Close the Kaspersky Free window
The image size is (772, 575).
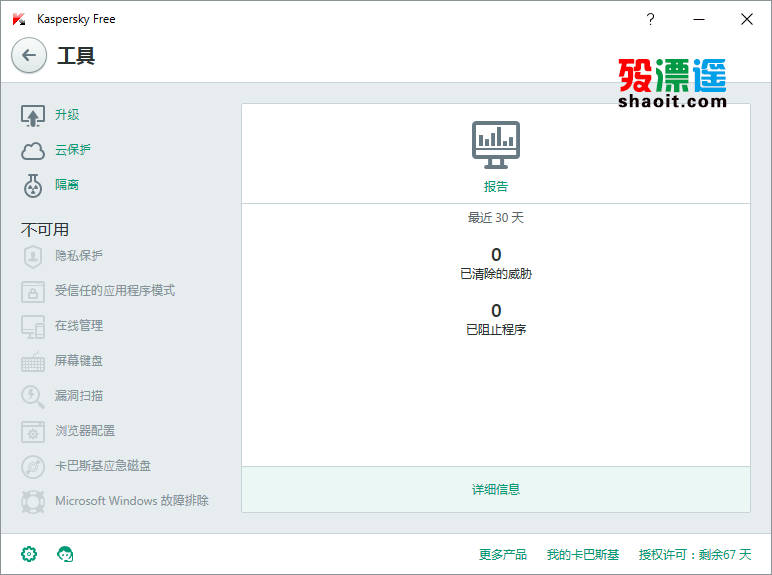tap(747, 19)
